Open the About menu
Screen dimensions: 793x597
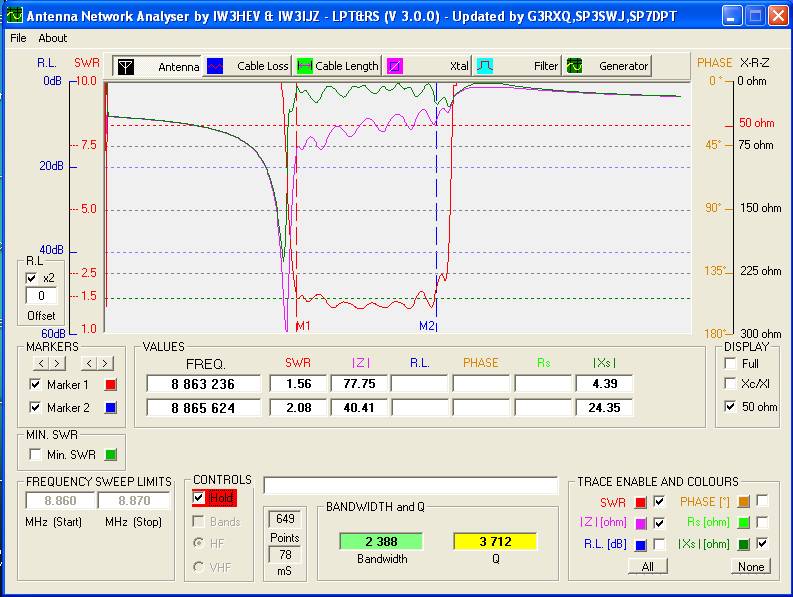click(x=53, y=38)
